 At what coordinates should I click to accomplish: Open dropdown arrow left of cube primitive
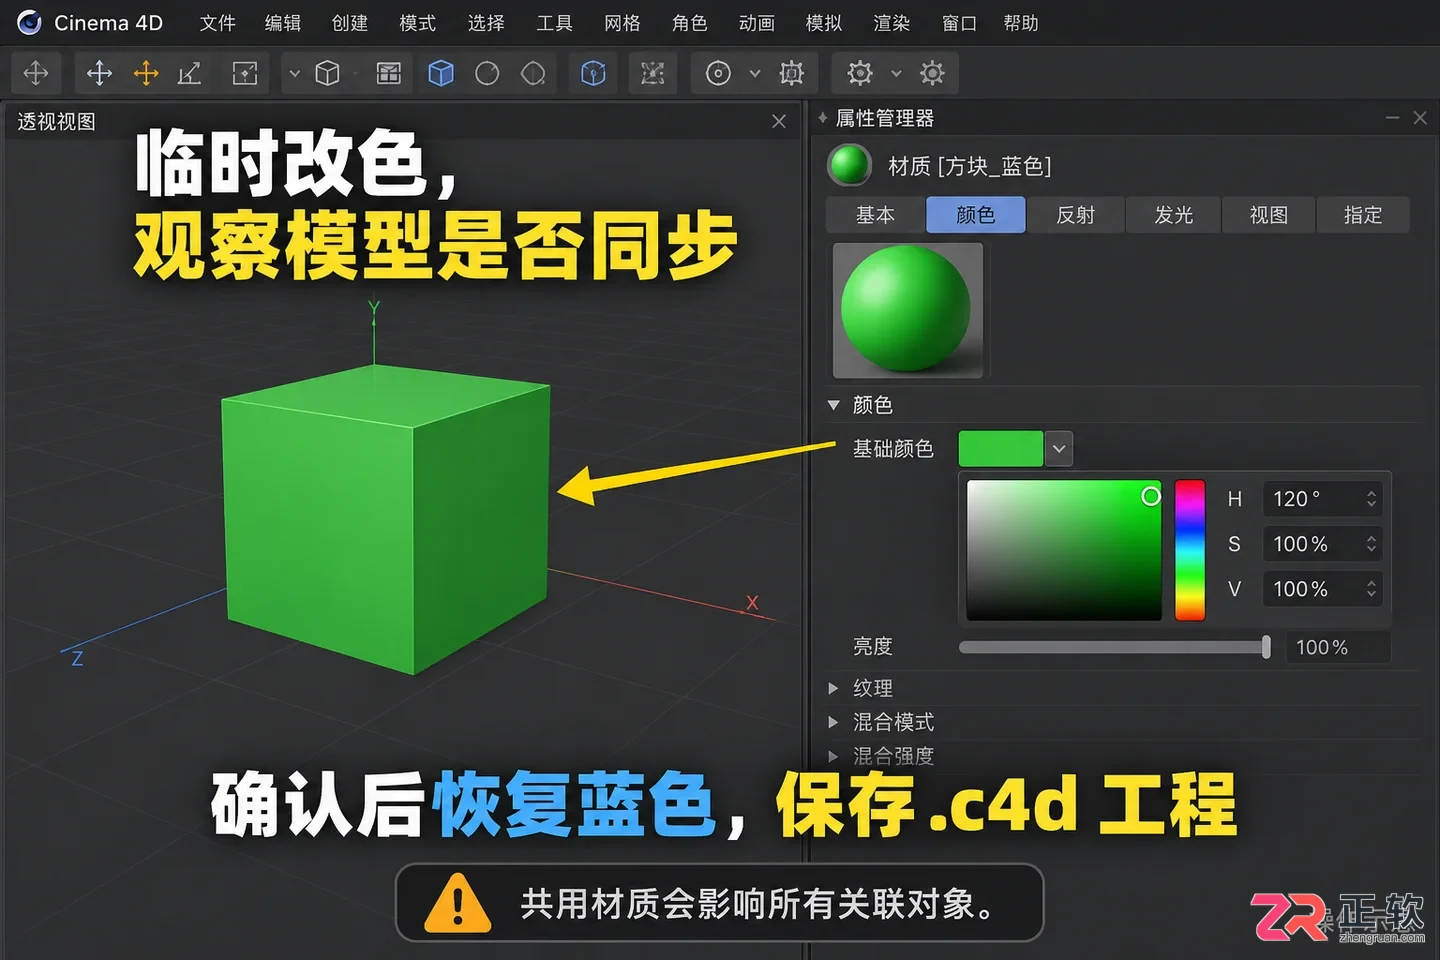295,74
